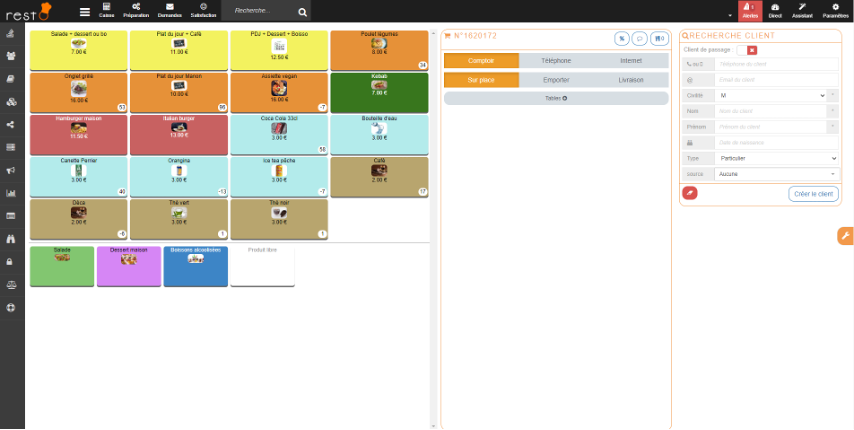This screenshot has width=854, height=430.
Task: Click the order comment bubble icon
Action: click(640, 38)
